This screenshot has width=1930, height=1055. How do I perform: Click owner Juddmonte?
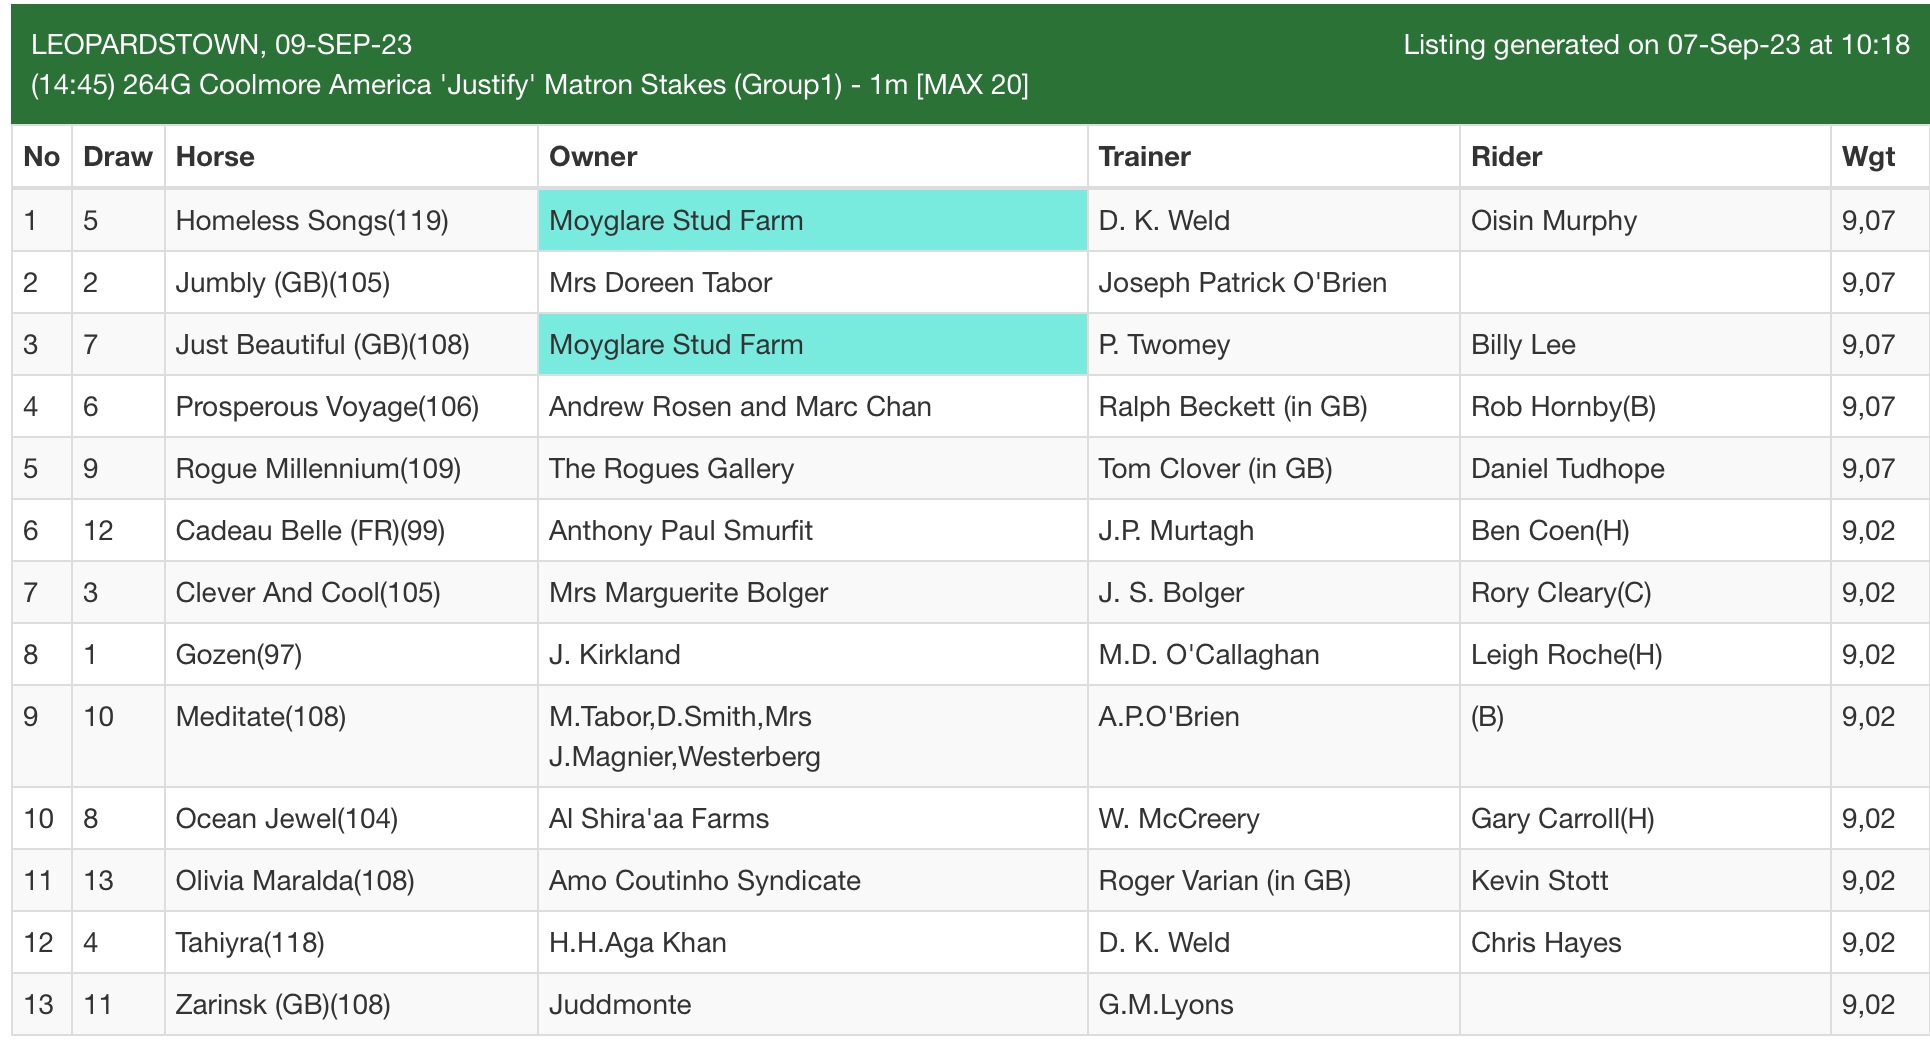(x=620, y=1005)
